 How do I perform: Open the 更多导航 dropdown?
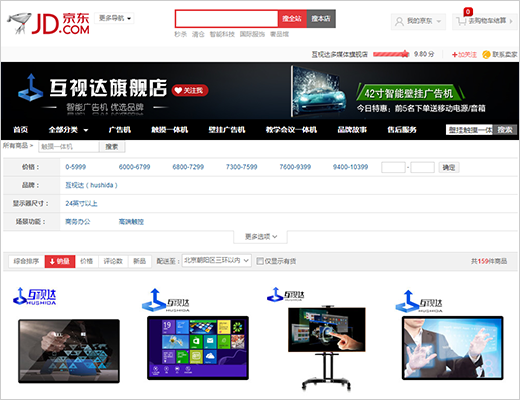(x=114, y=18)
